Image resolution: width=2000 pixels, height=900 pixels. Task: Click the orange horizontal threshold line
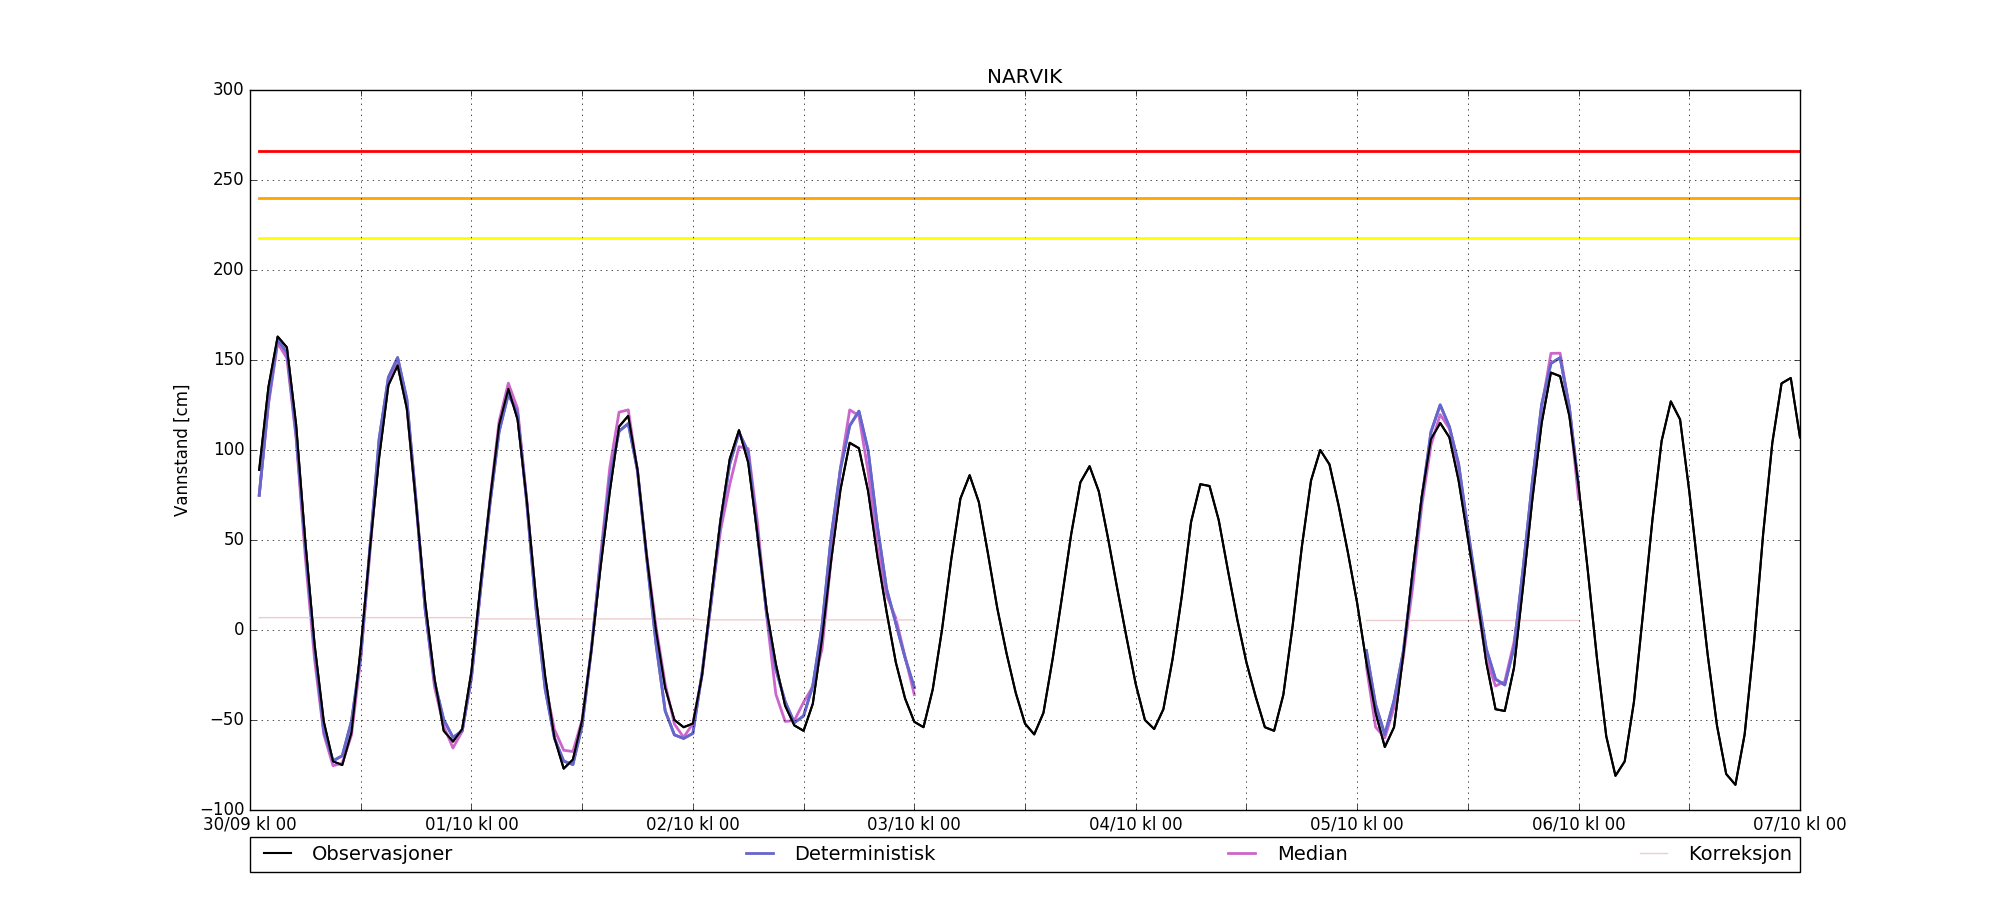[x=1024, y=199]
